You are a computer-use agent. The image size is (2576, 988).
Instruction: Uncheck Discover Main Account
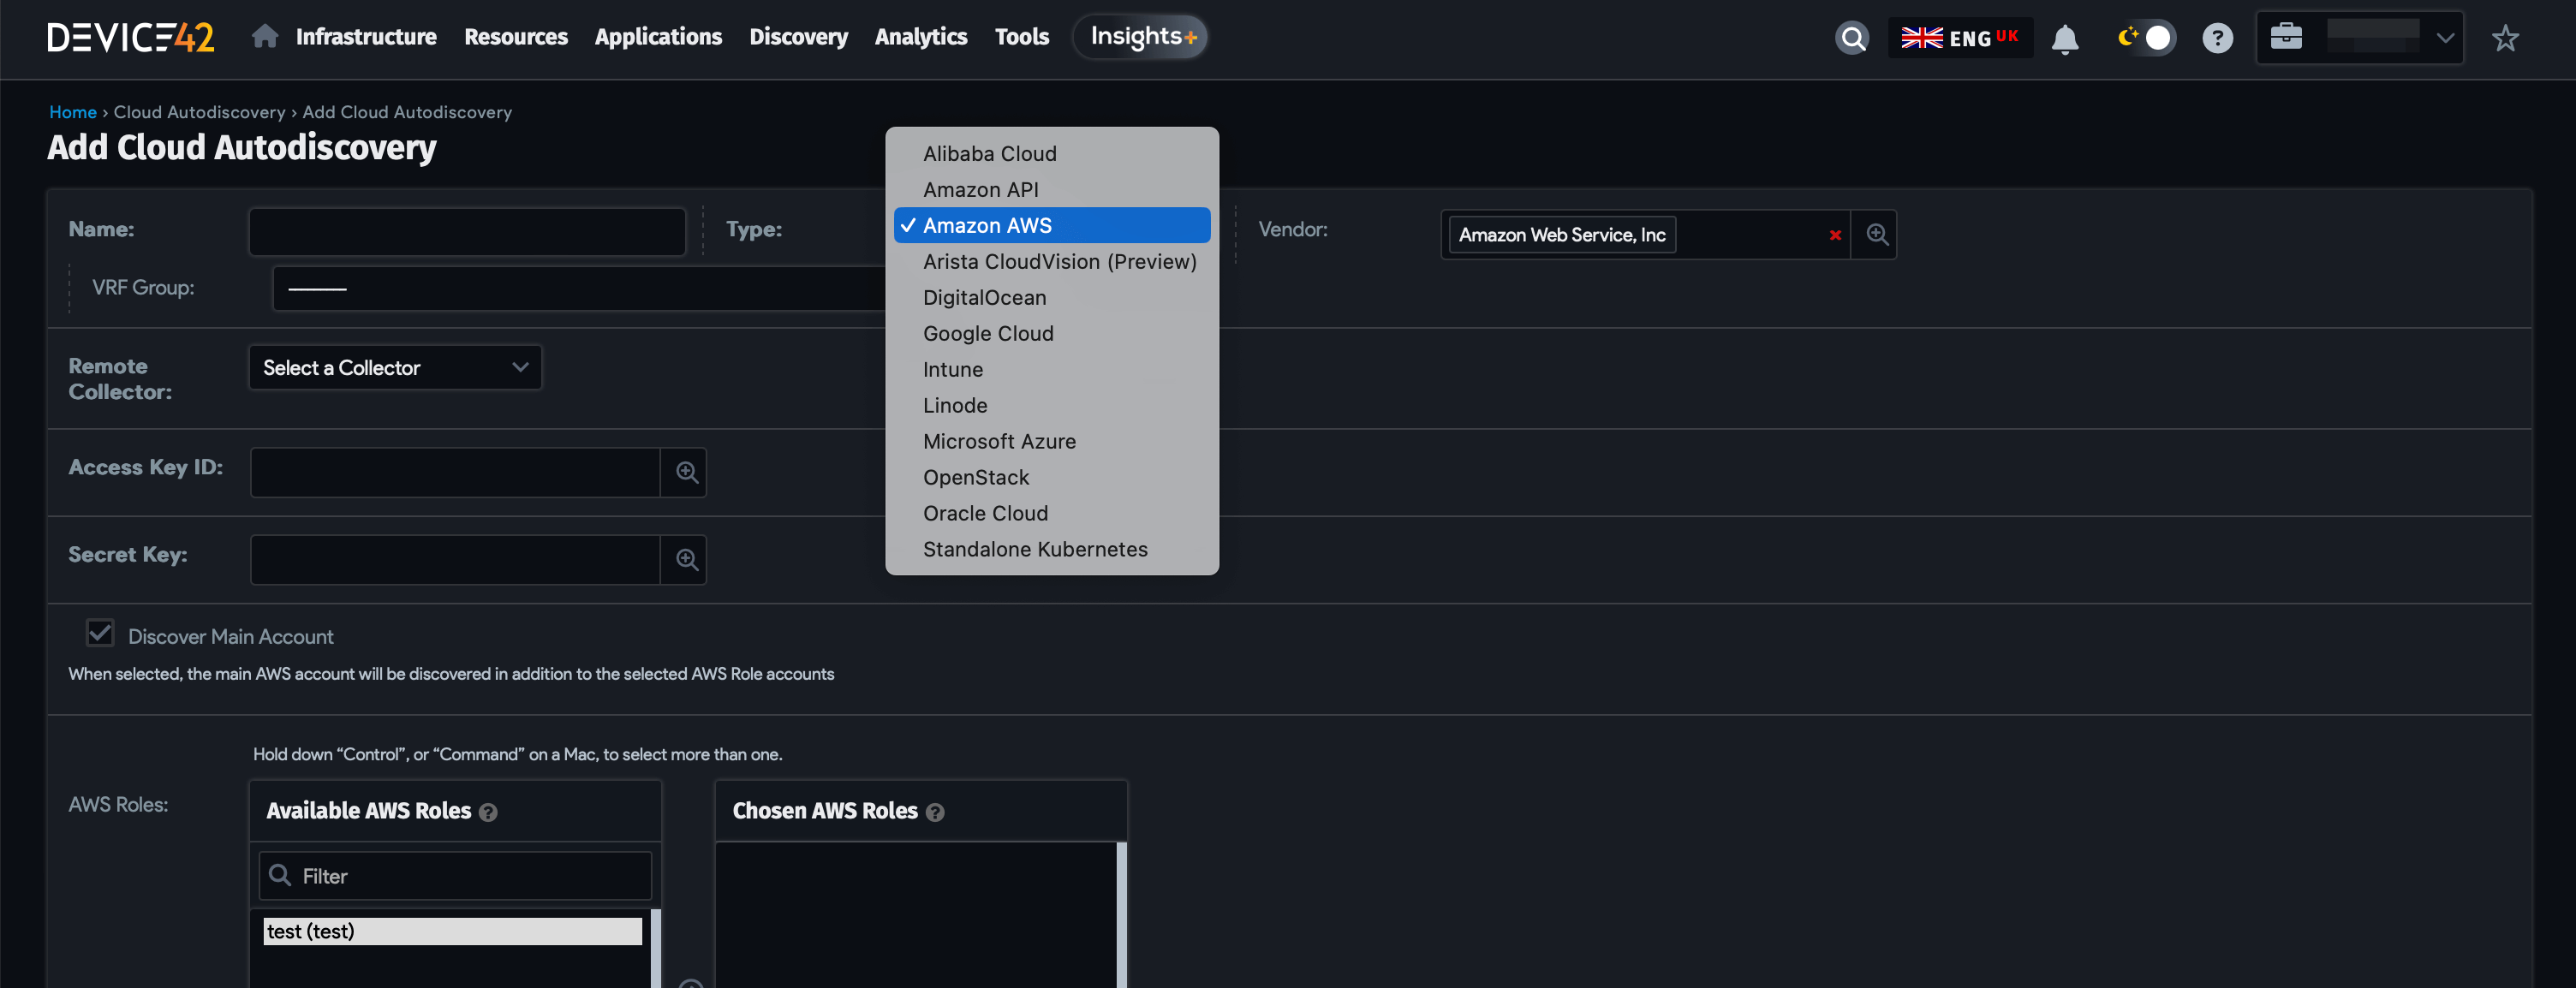coord(99,632)
